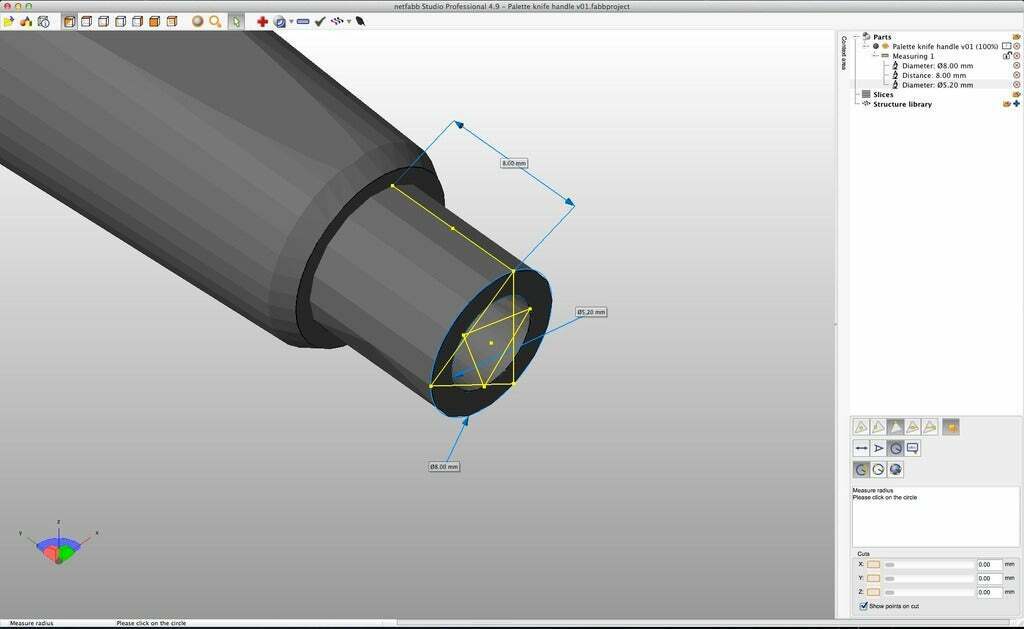Image resolution: width=1024 pixels, height=629 pixels.
Task: Click the zoom to sphere icon
Action: [x=197, y=22]
